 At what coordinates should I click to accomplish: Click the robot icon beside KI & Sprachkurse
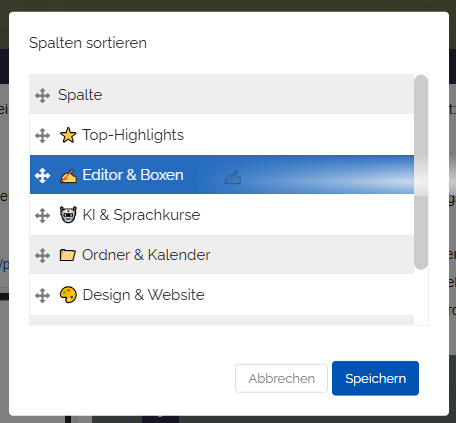[x=68, y=215]
